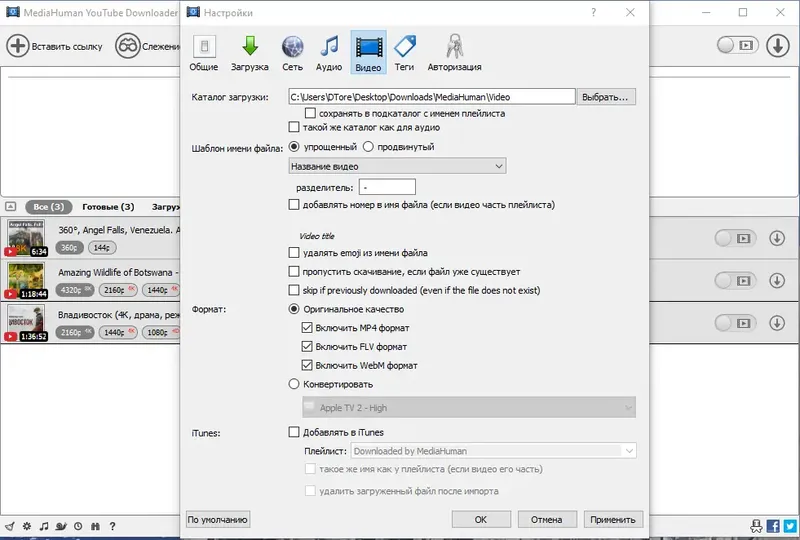Screen dimensions: 800x540
Task: Open the Downloaded by MediaHuman playlist dropdown
Action: pos(493,451)
